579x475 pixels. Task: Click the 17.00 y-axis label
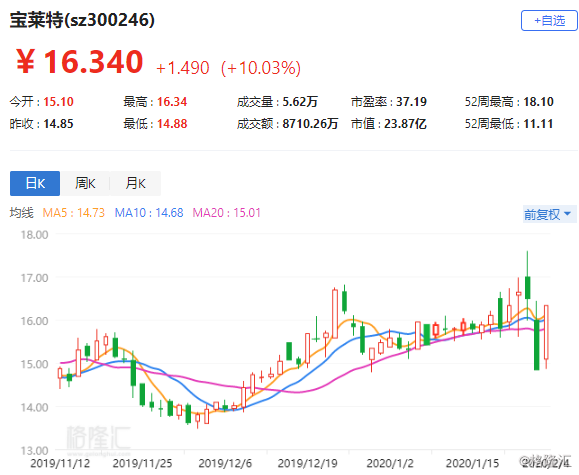click(35, 278)
